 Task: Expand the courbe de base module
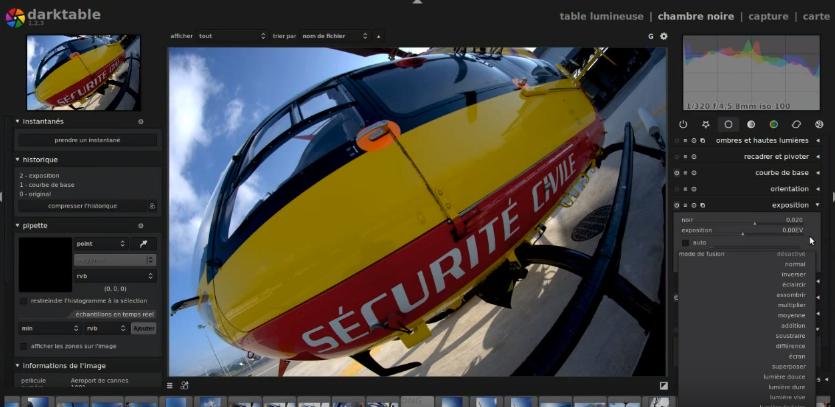click(x=818, y=173)
